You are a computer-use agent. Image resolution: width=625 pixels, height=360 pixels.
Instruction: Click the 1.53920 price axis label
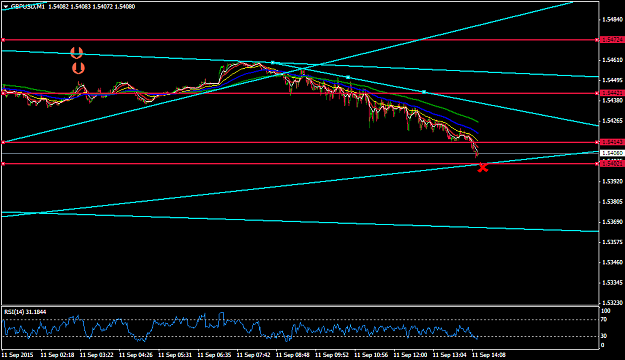(x=612, y=181)
